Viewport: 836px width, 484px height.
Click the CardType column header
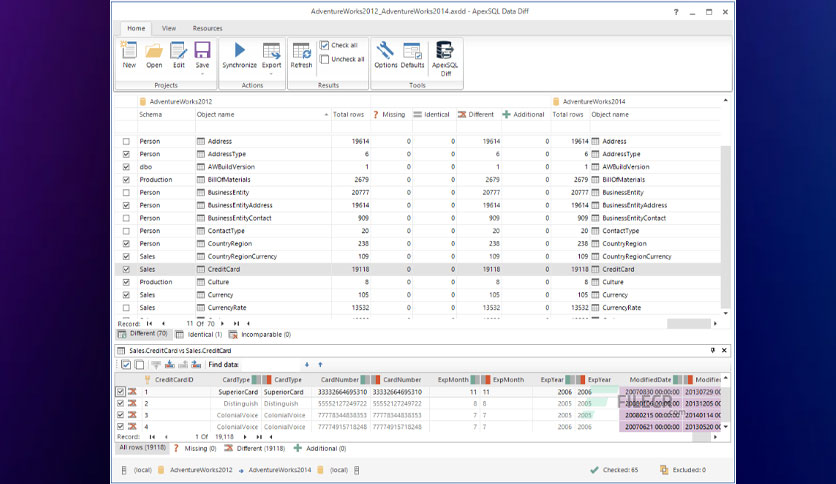click(236, 380)
